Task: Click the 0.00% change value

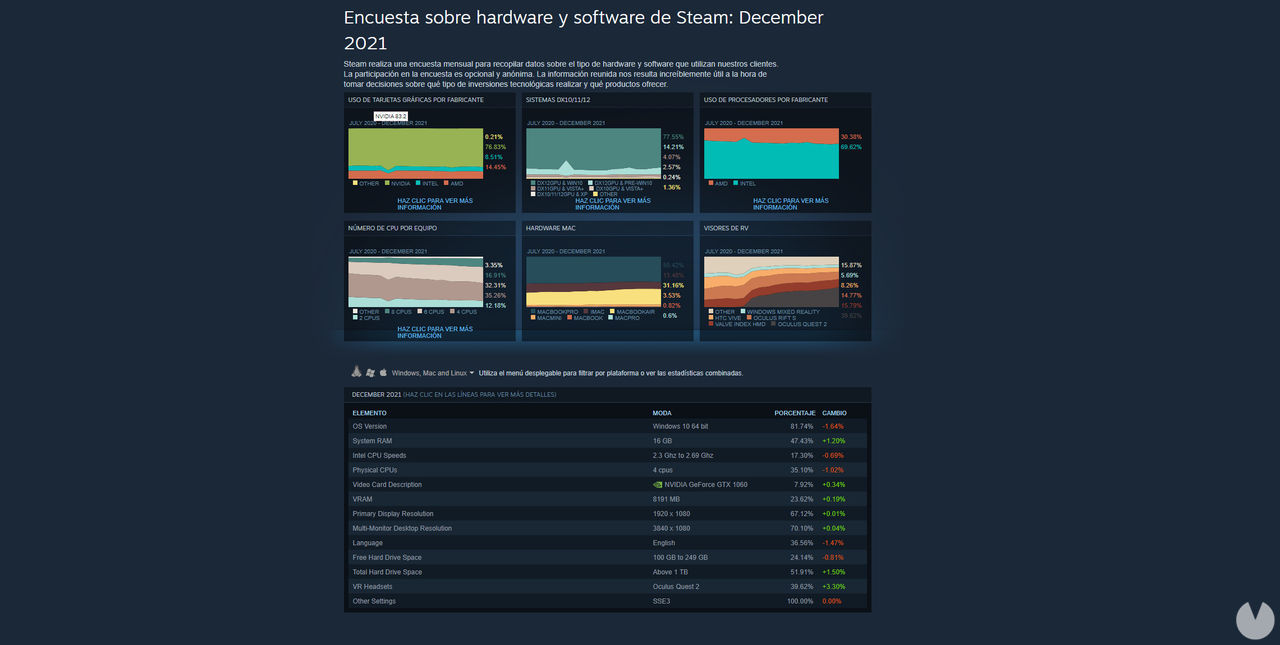Action: (832, 601)
